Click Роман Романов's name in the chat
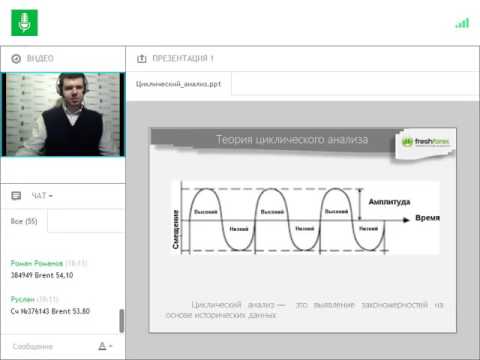 tap(37, 263)
